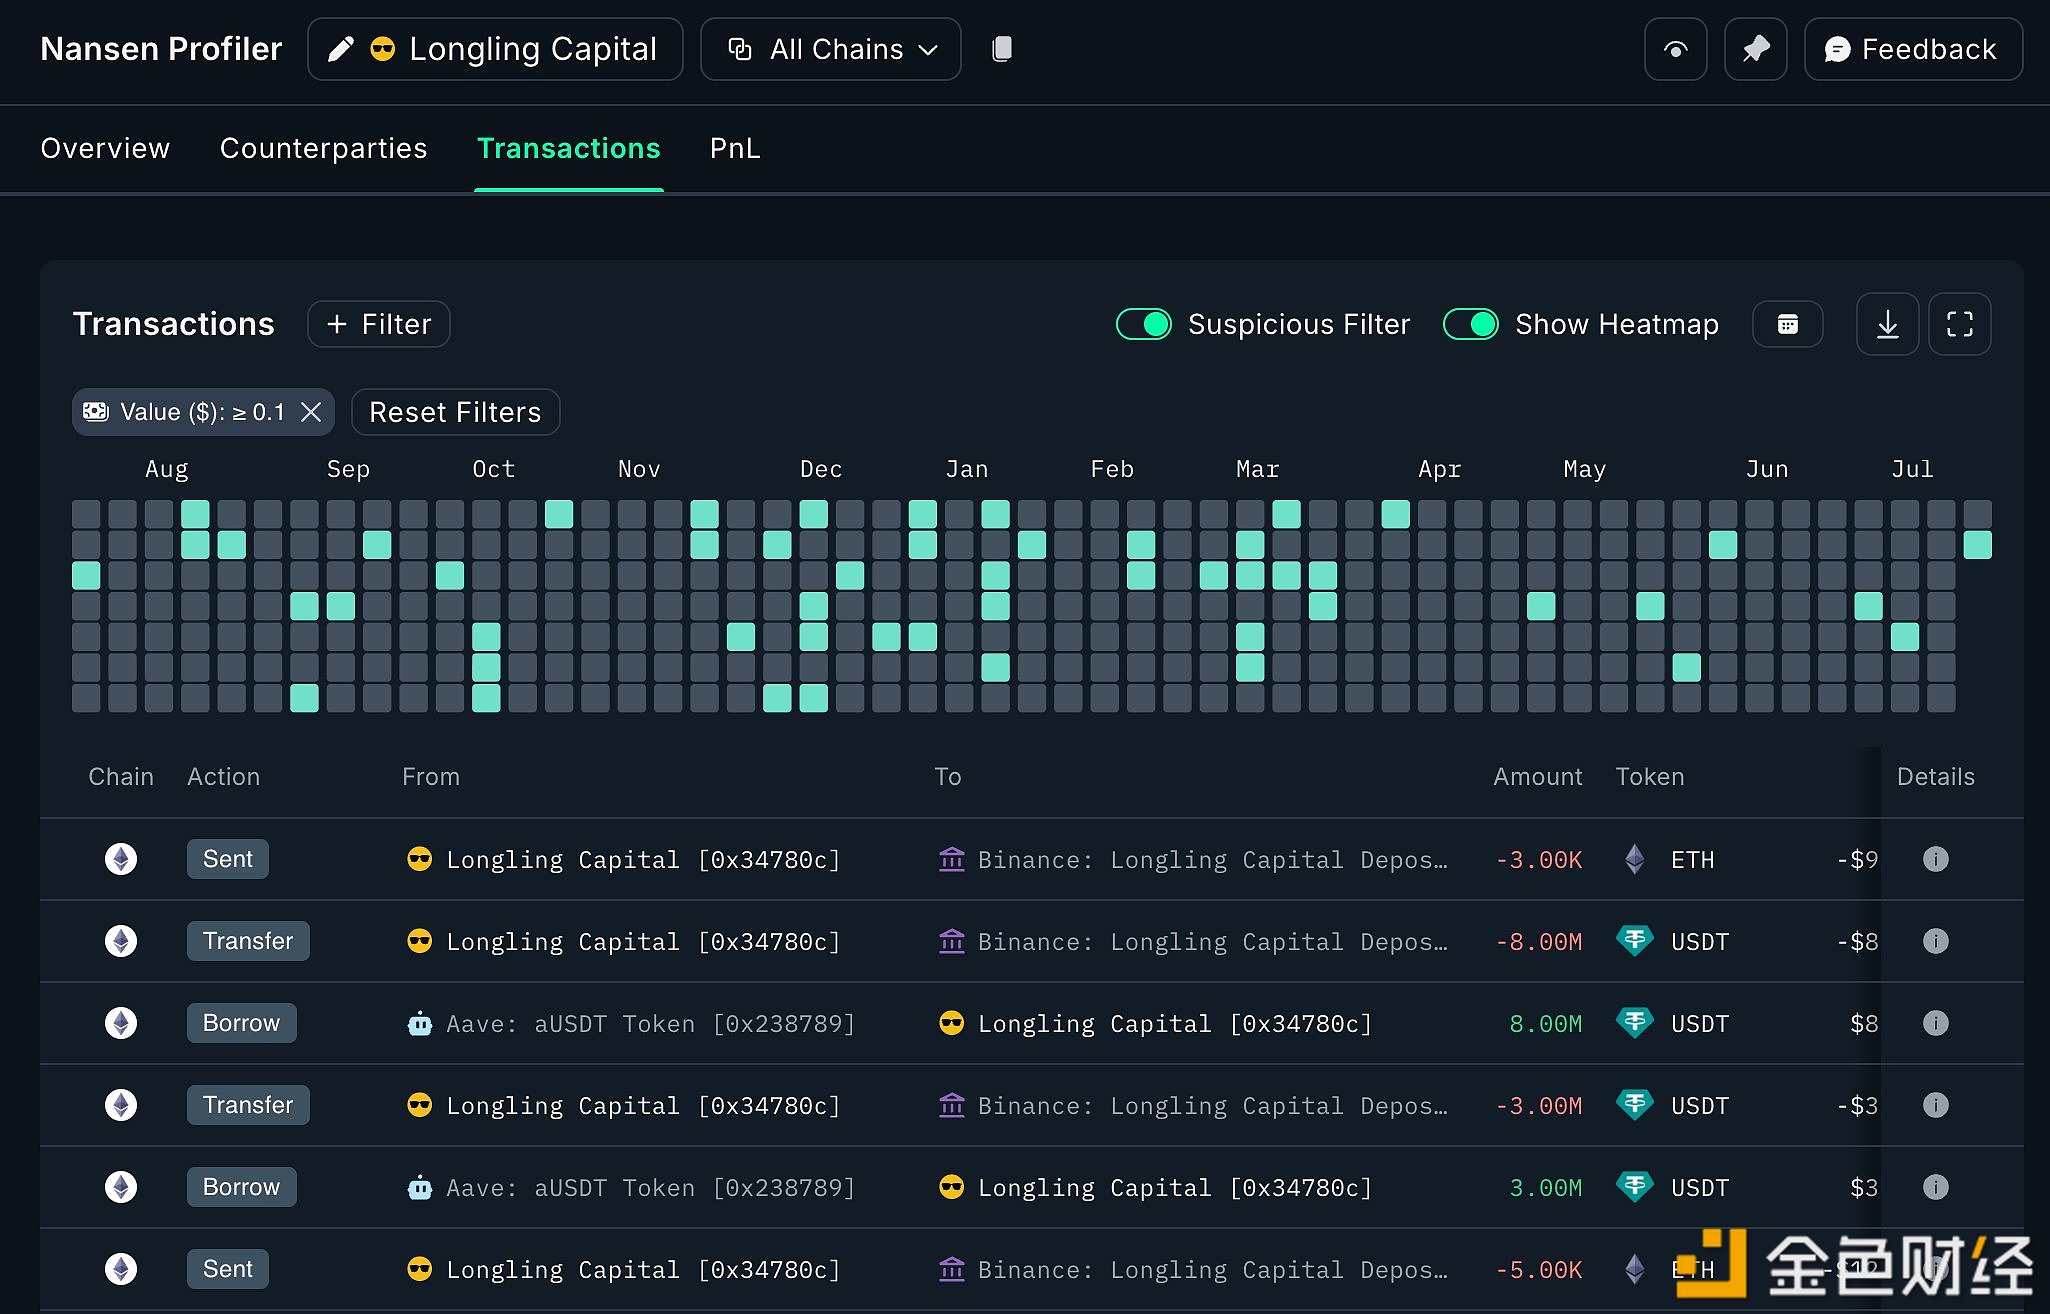Open the PnL tab
Viewport: 2050px width, 1314px height.
click(735, 148)
